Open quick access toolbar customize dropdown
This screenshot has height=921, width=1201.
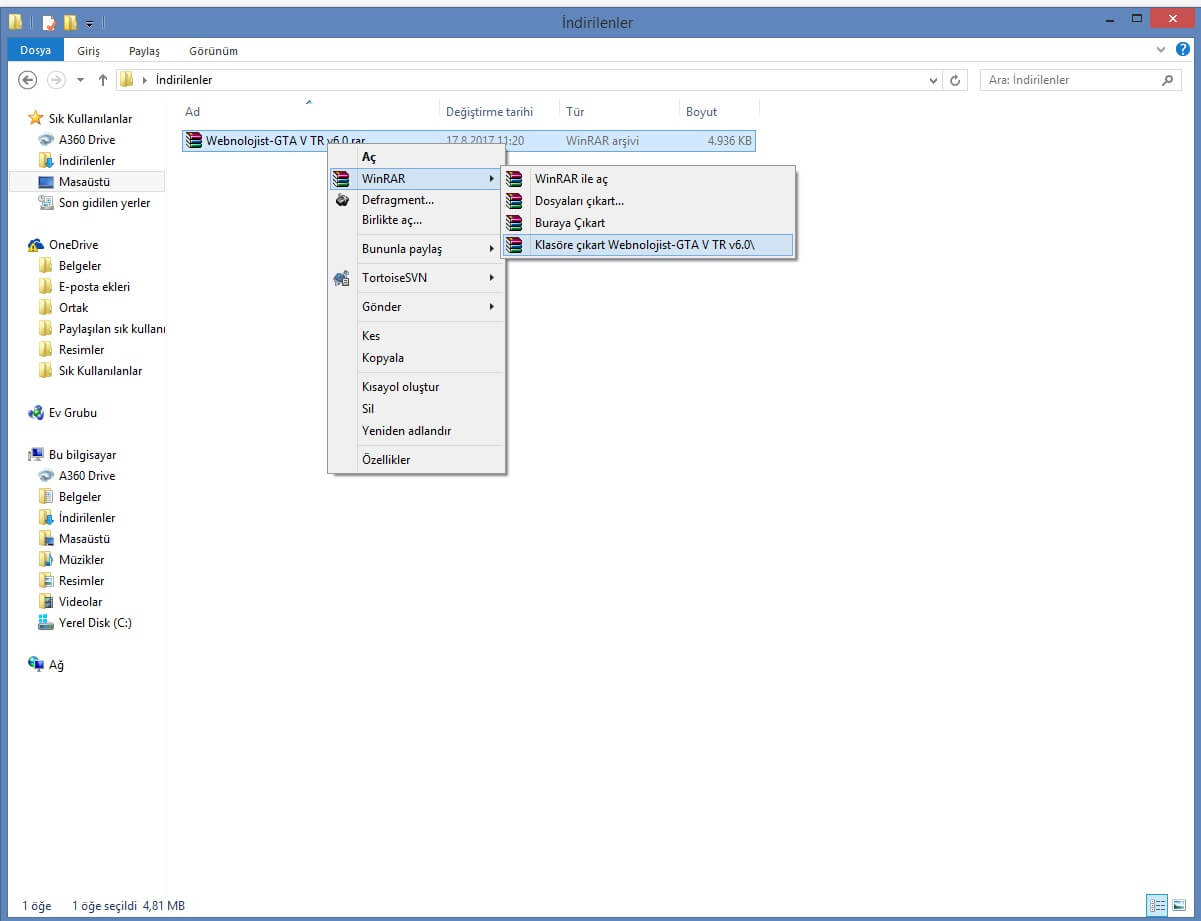90,23
